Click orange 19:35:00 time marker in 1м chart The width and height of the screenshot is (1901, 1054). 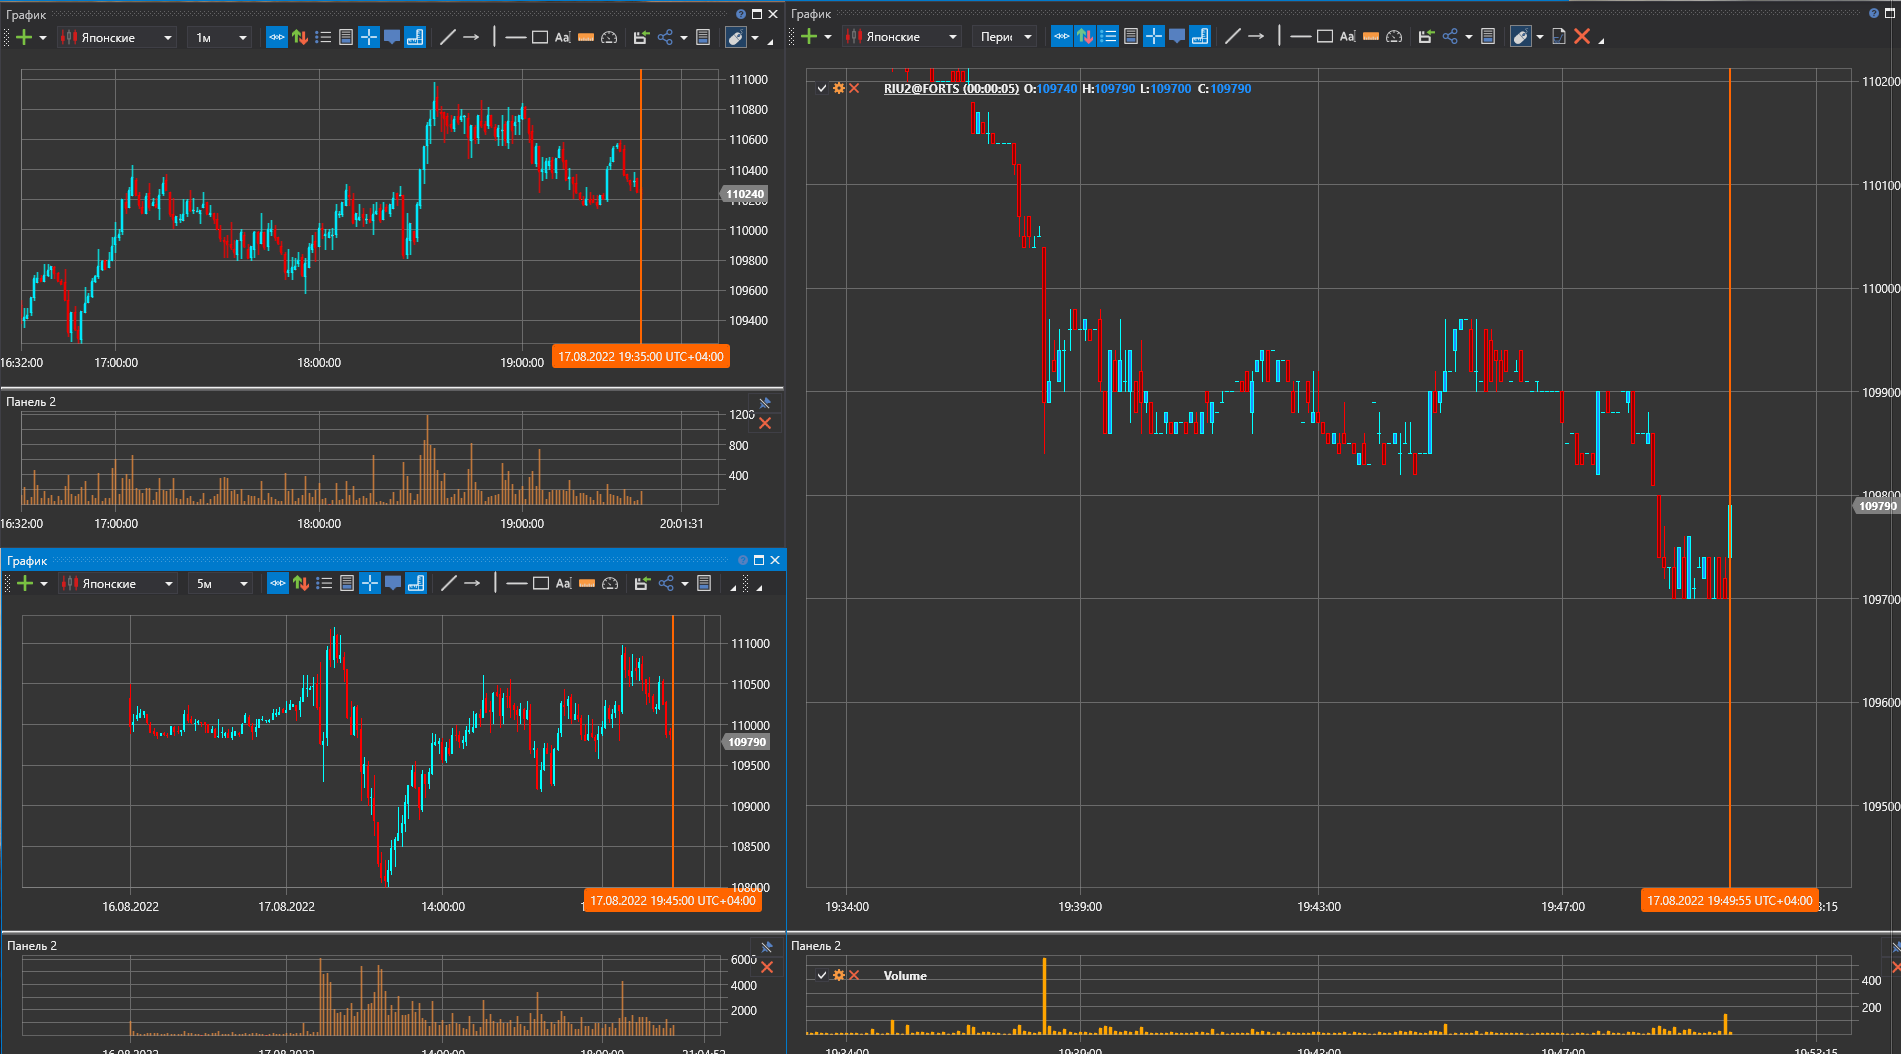click(641, 356)
